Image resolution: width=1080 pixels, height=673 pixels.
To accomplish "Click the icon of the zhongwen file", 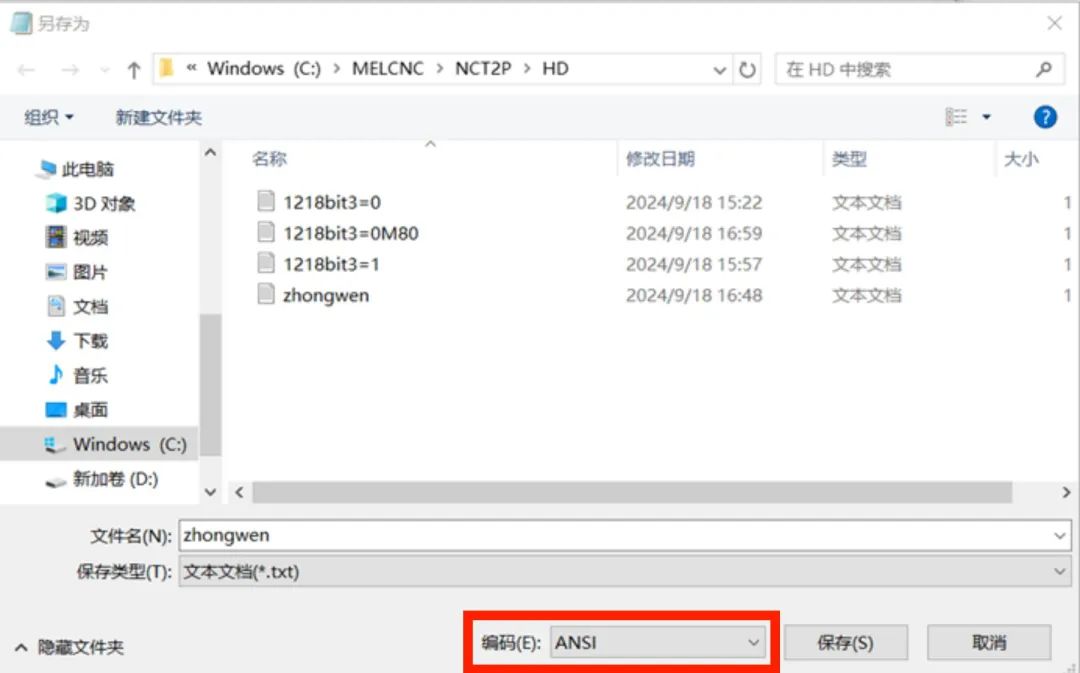I will click(266, 294).
